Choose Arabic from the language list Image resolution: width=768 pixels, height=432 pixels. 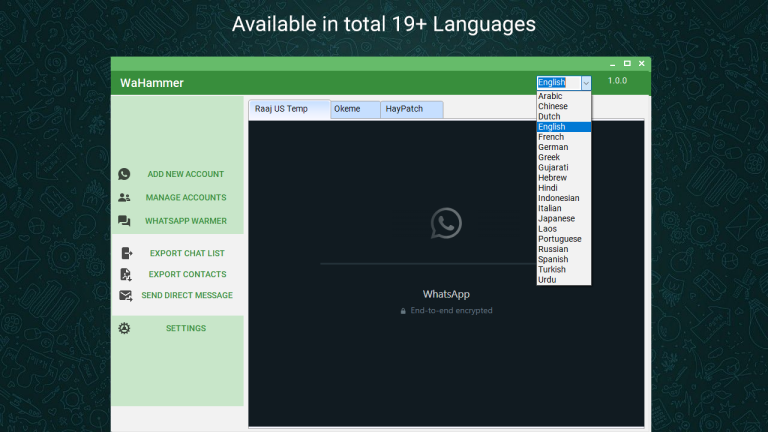551,96
